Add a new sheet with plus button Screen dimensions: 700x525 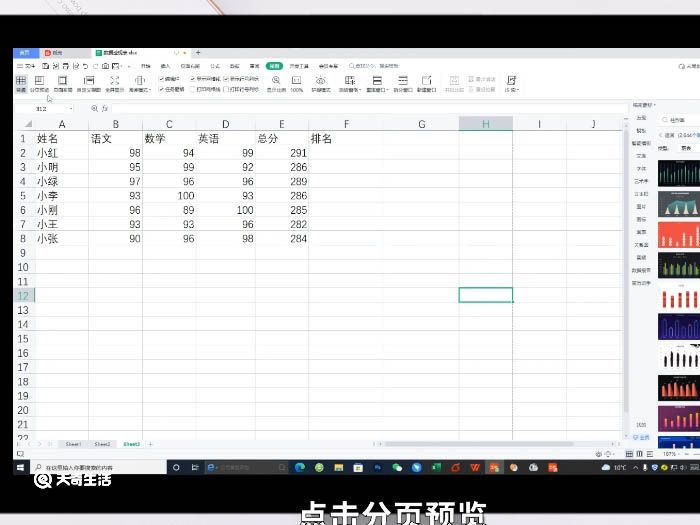(x=150, y=444)
